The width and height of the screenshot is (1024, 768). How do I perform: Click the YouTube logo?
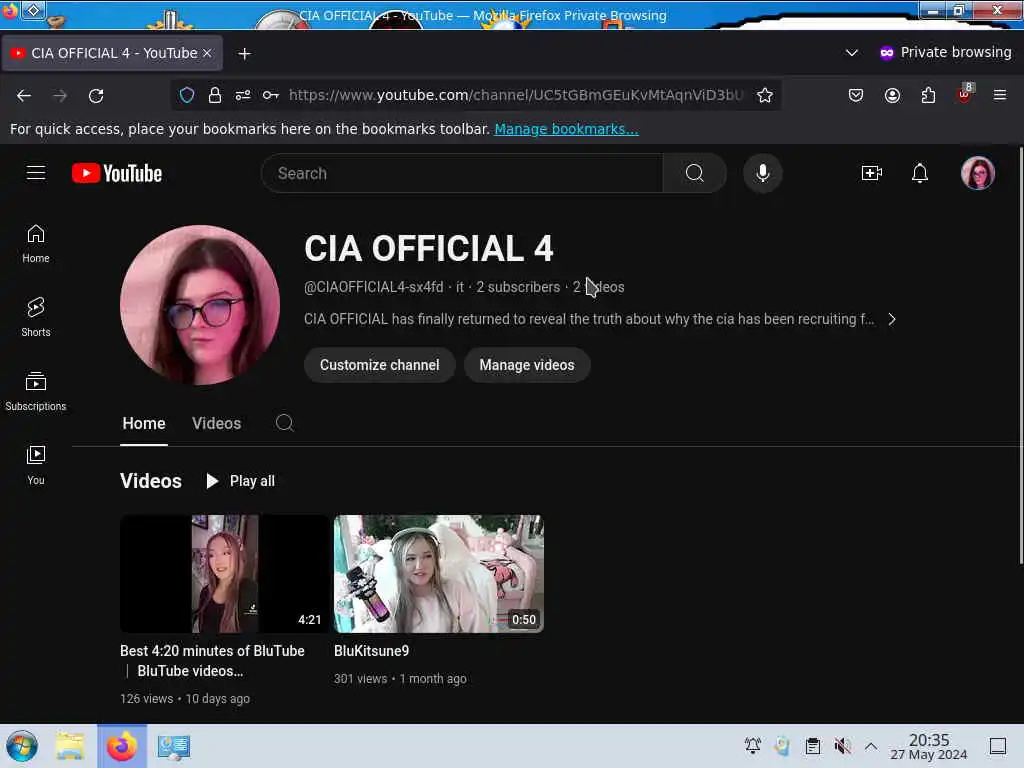117,173
